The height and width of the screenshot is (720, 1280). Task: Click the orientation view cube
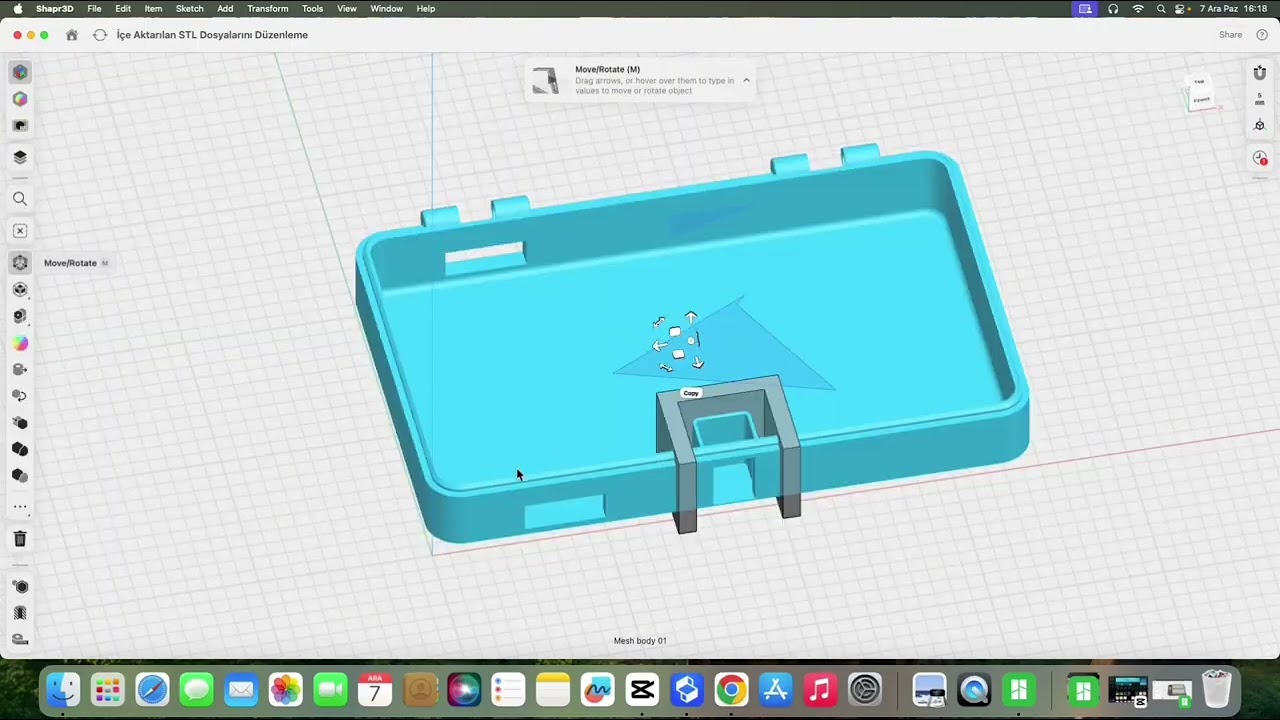coord(1200,94)
